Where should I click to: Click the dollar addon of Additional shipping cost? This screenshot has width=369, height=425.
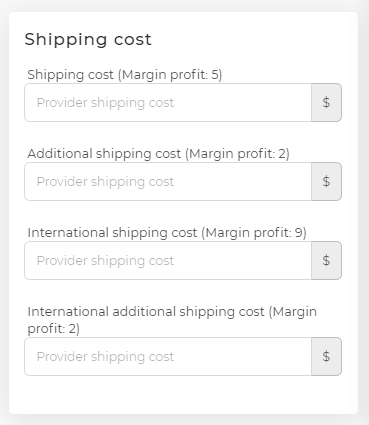click(326, 181)
